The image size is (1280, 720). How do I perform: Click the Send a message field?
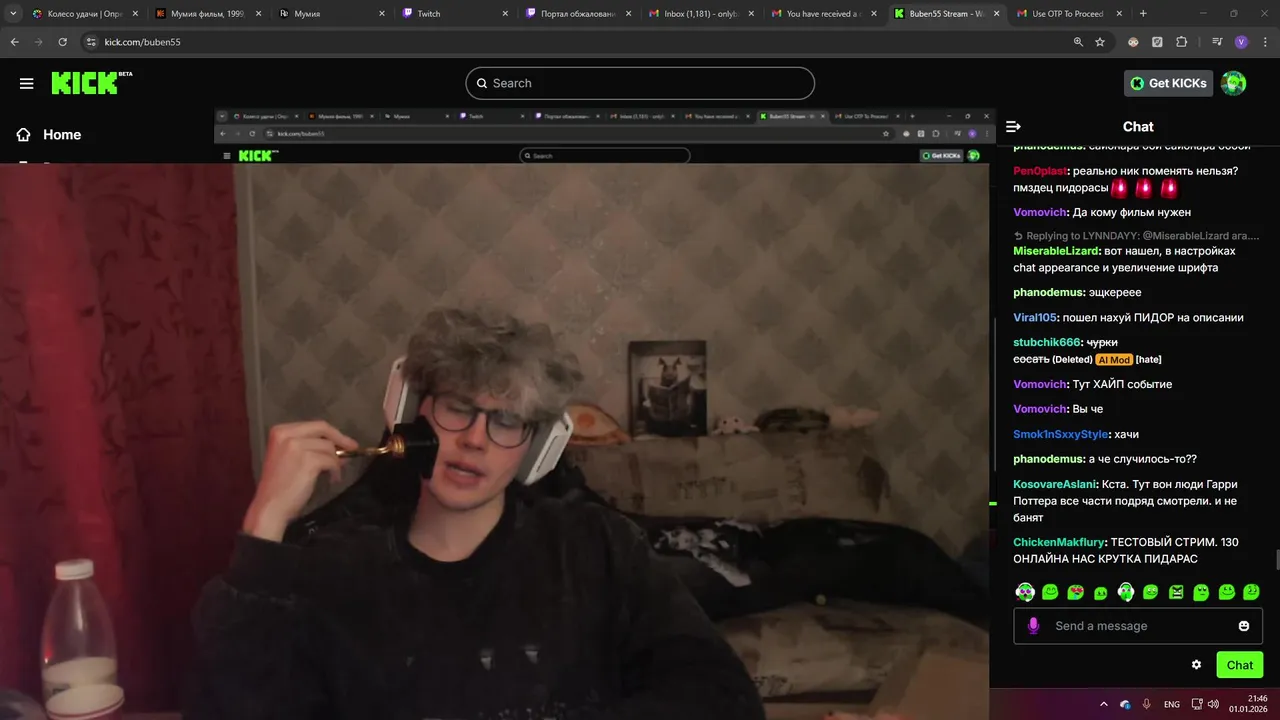click(1138, 626)
